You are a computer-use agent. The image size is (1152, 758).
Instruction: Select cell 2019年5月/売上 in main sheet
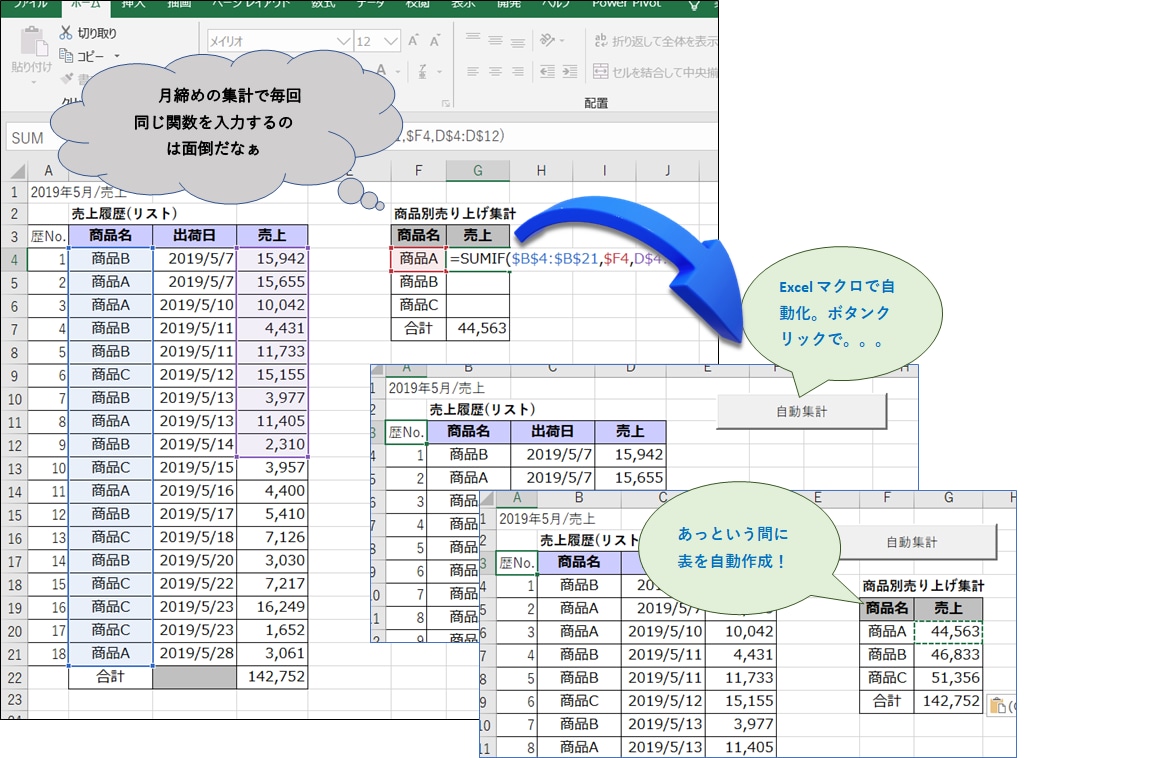77,192
